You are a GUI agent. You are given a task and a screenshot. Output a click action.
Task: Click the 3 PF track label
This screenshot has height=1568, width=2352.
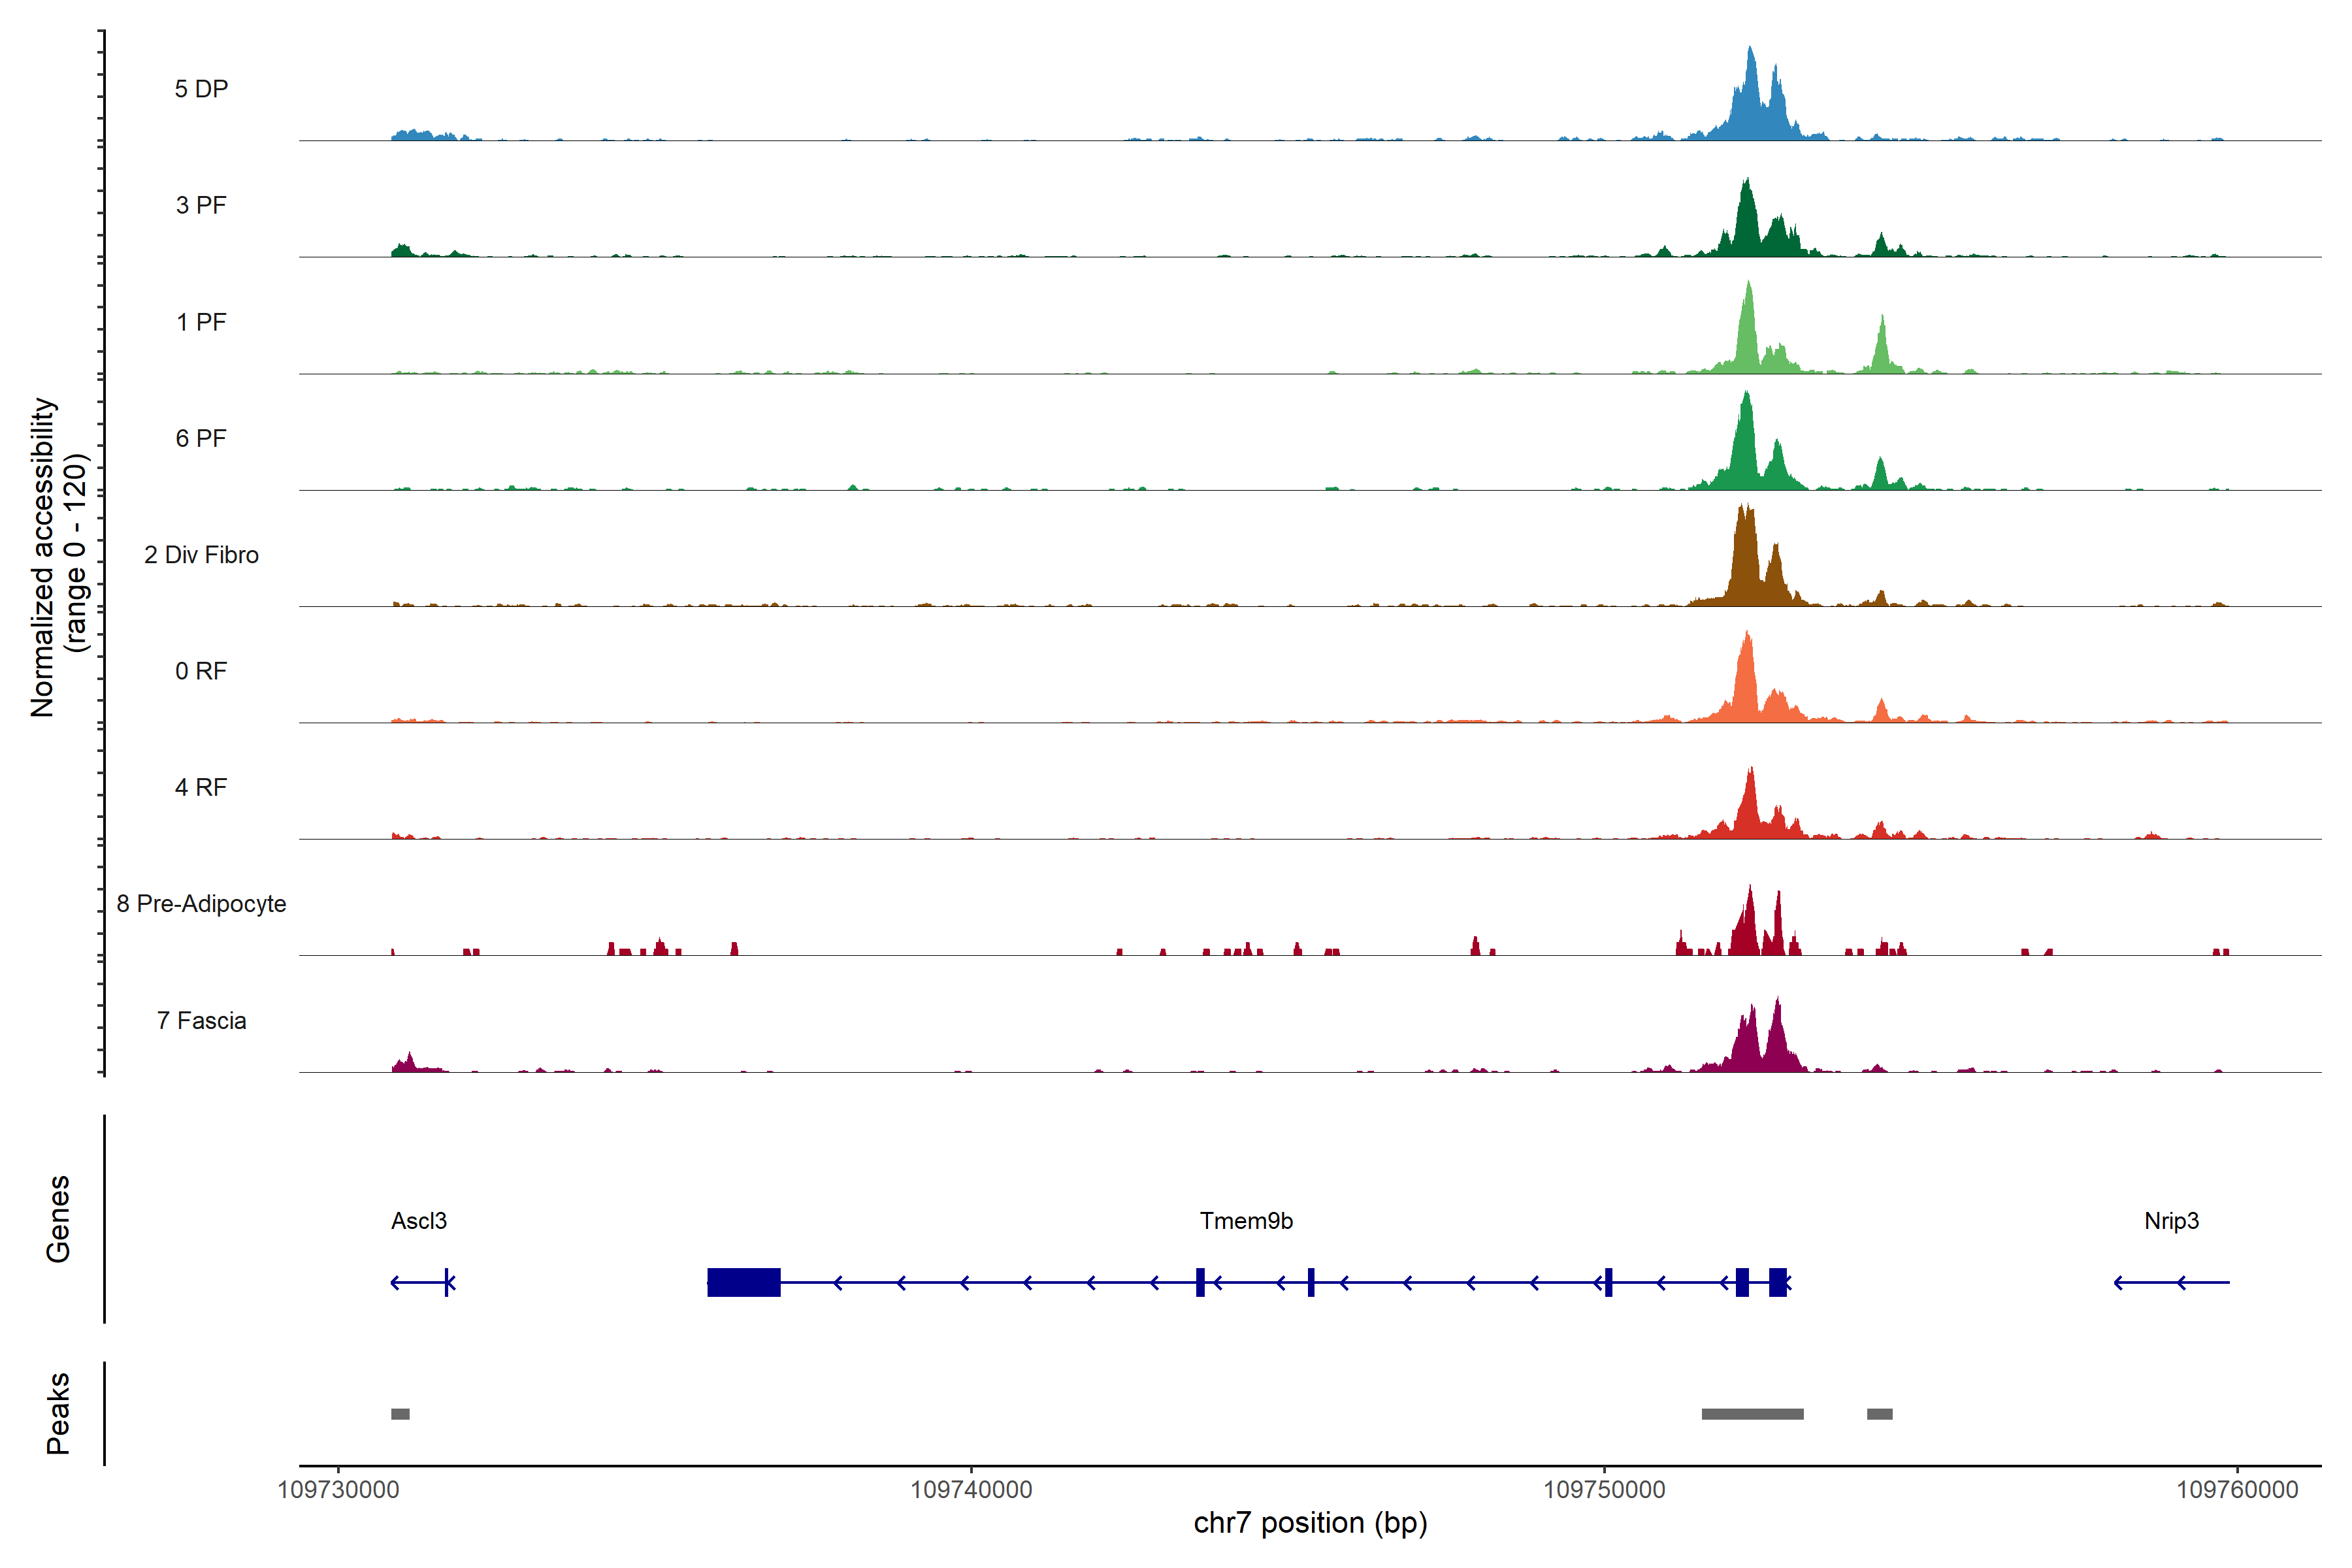[x=201, y=205]
